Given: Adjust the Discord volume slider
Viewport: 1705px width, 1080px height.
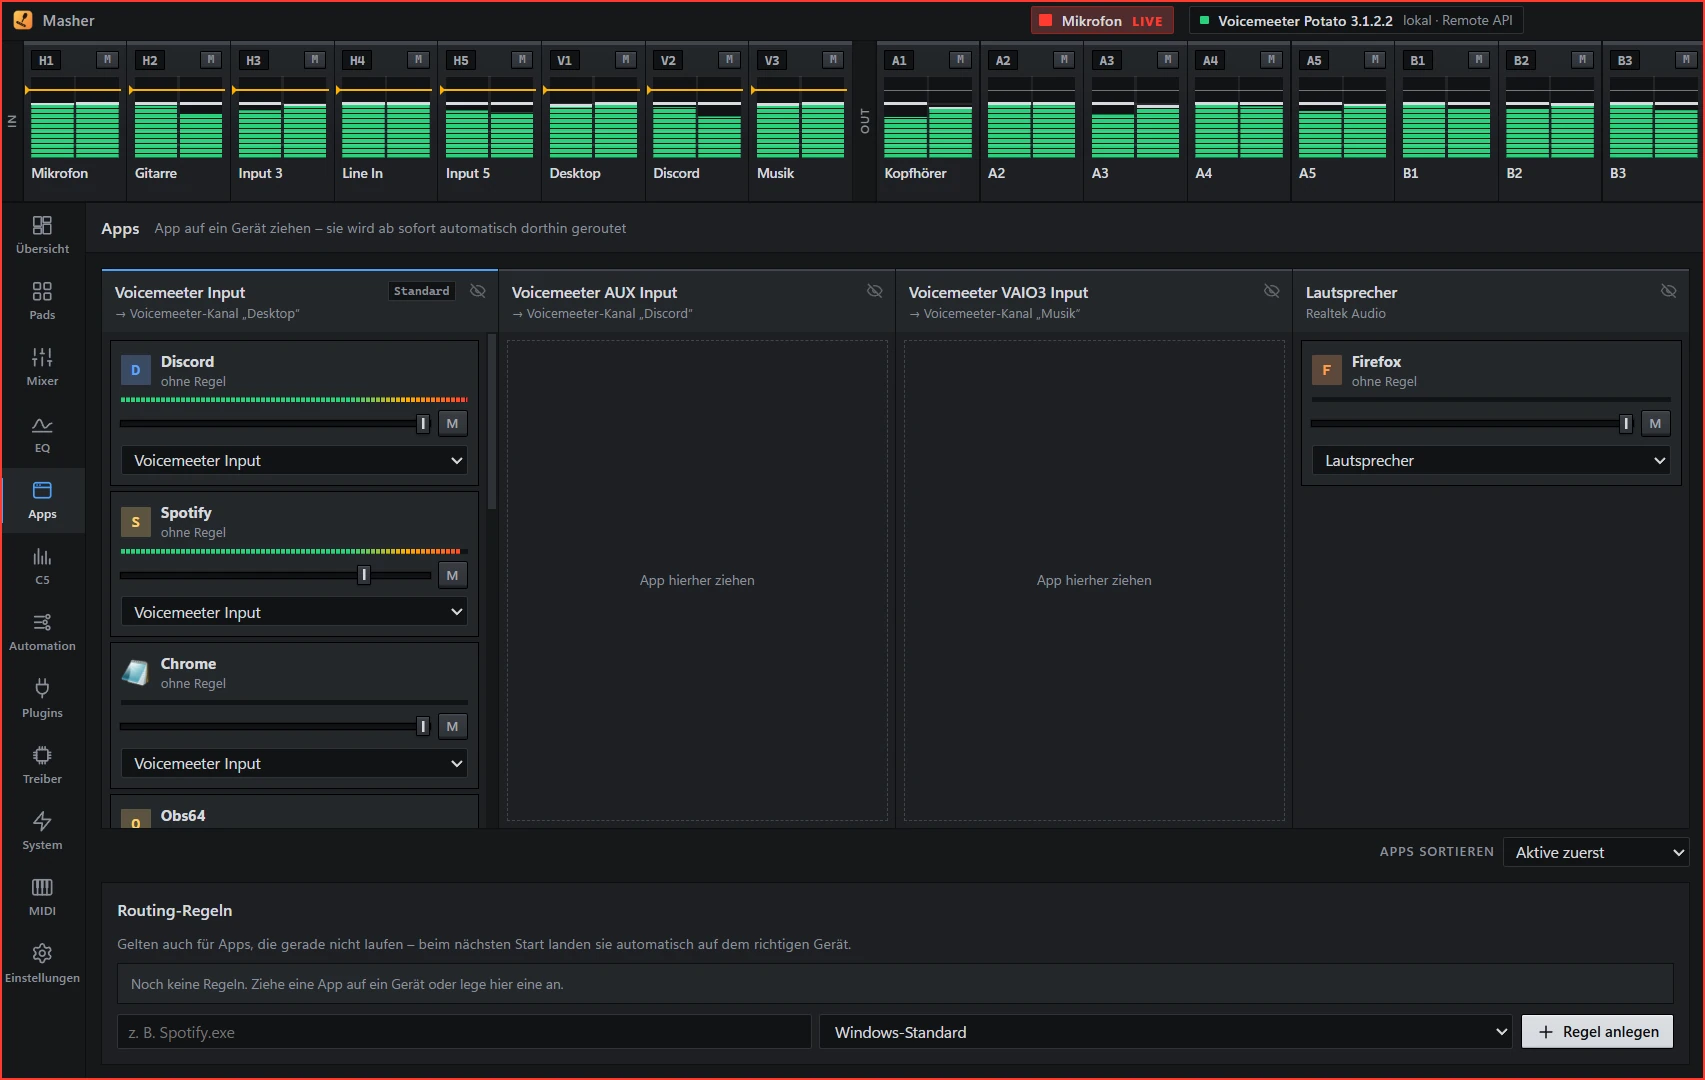Looking at the screenshot, I should pos(275,424).
